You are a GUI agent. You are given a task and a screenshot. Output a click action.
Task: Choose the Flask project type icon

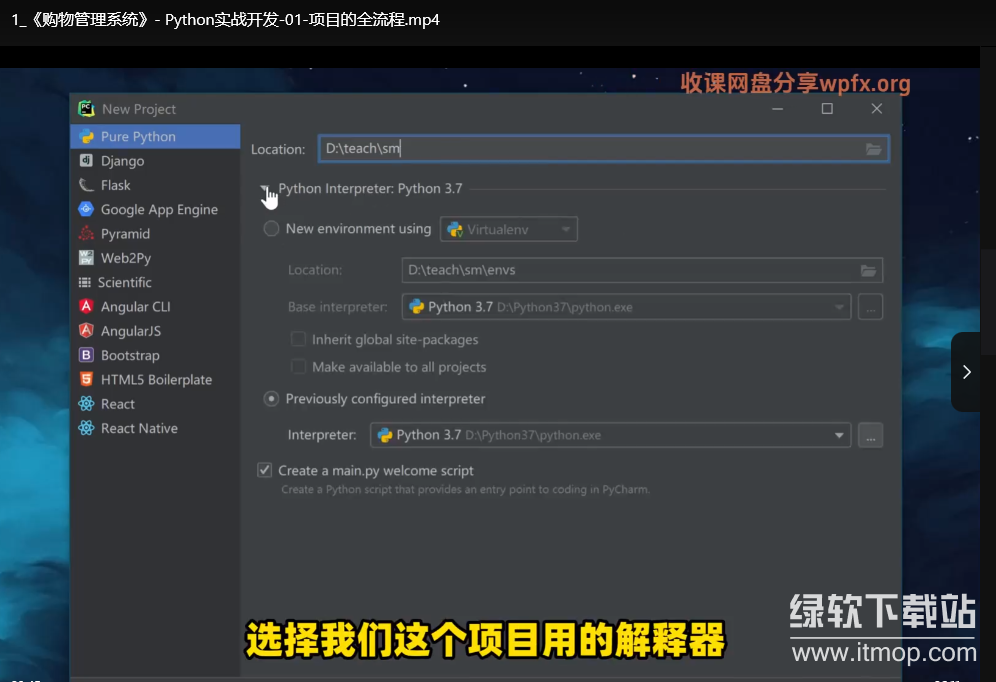86,185
